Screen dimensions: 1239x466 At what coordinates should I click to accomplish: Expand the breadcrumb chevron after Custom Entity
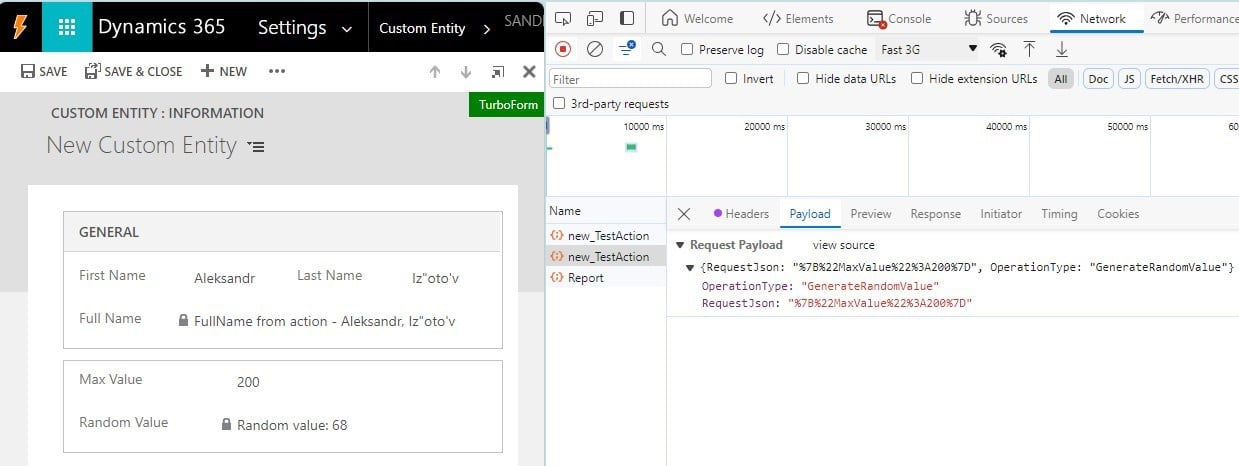pos(487,29)
